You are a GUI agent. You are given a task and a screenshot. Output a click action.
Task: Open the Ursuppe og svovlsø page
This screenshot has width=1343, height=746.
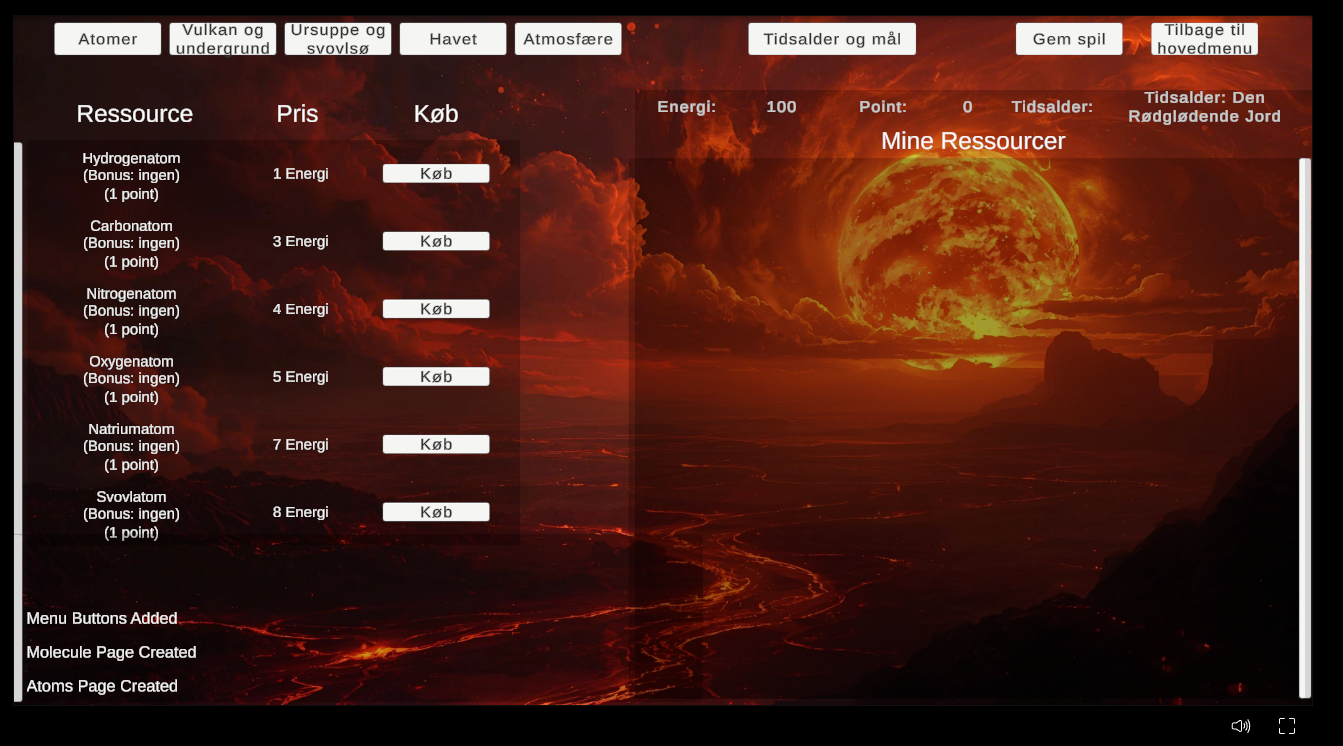point(338,39)
